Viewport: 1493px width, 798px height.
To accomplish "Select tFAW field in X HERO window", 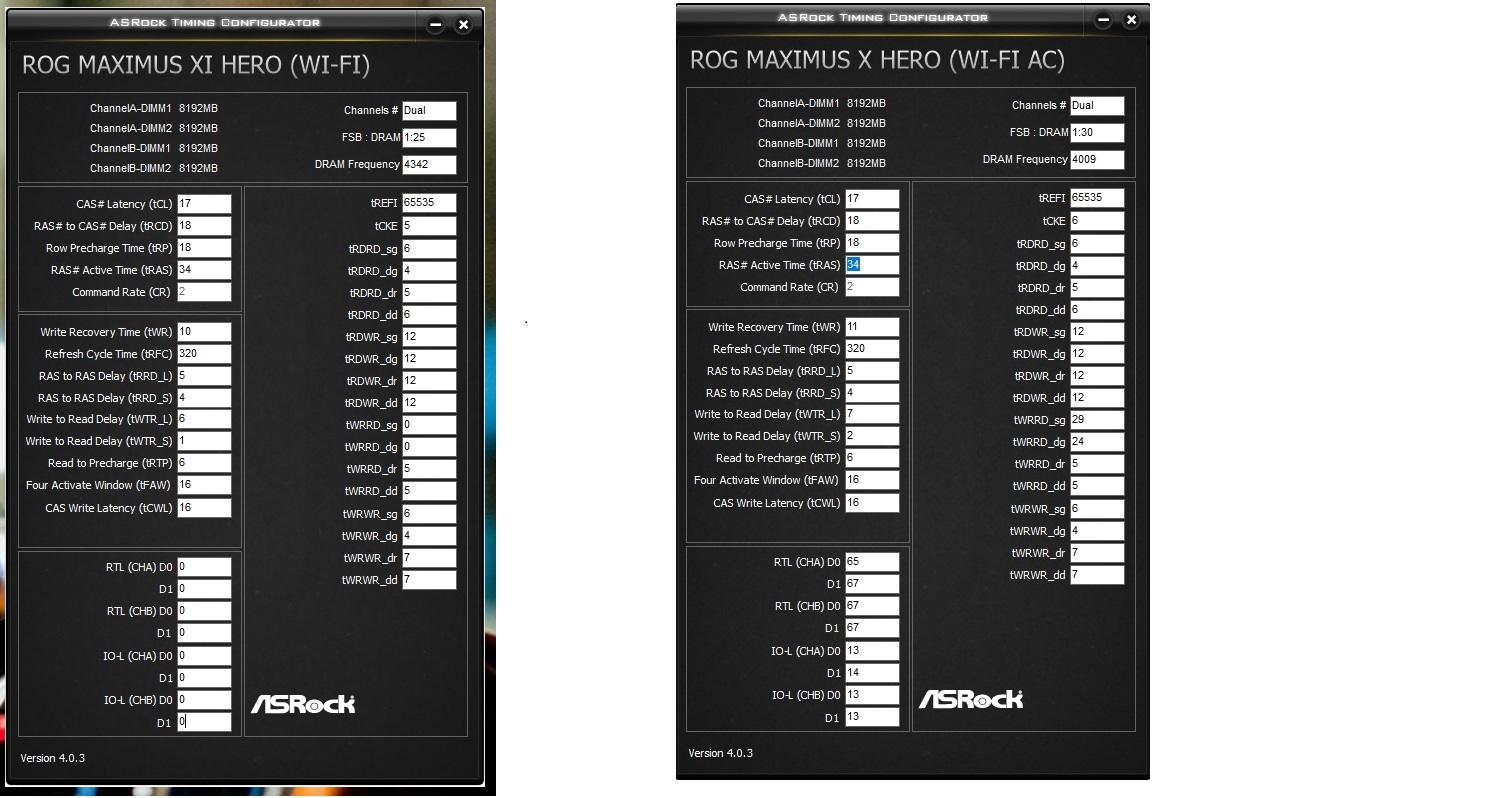I will (x=872, y=480).
